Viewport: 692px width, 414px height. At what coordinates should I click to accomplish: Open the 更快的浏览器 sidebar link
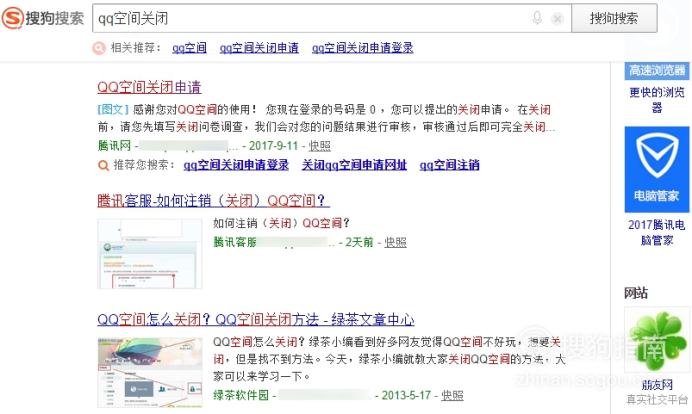coord(657,100)
